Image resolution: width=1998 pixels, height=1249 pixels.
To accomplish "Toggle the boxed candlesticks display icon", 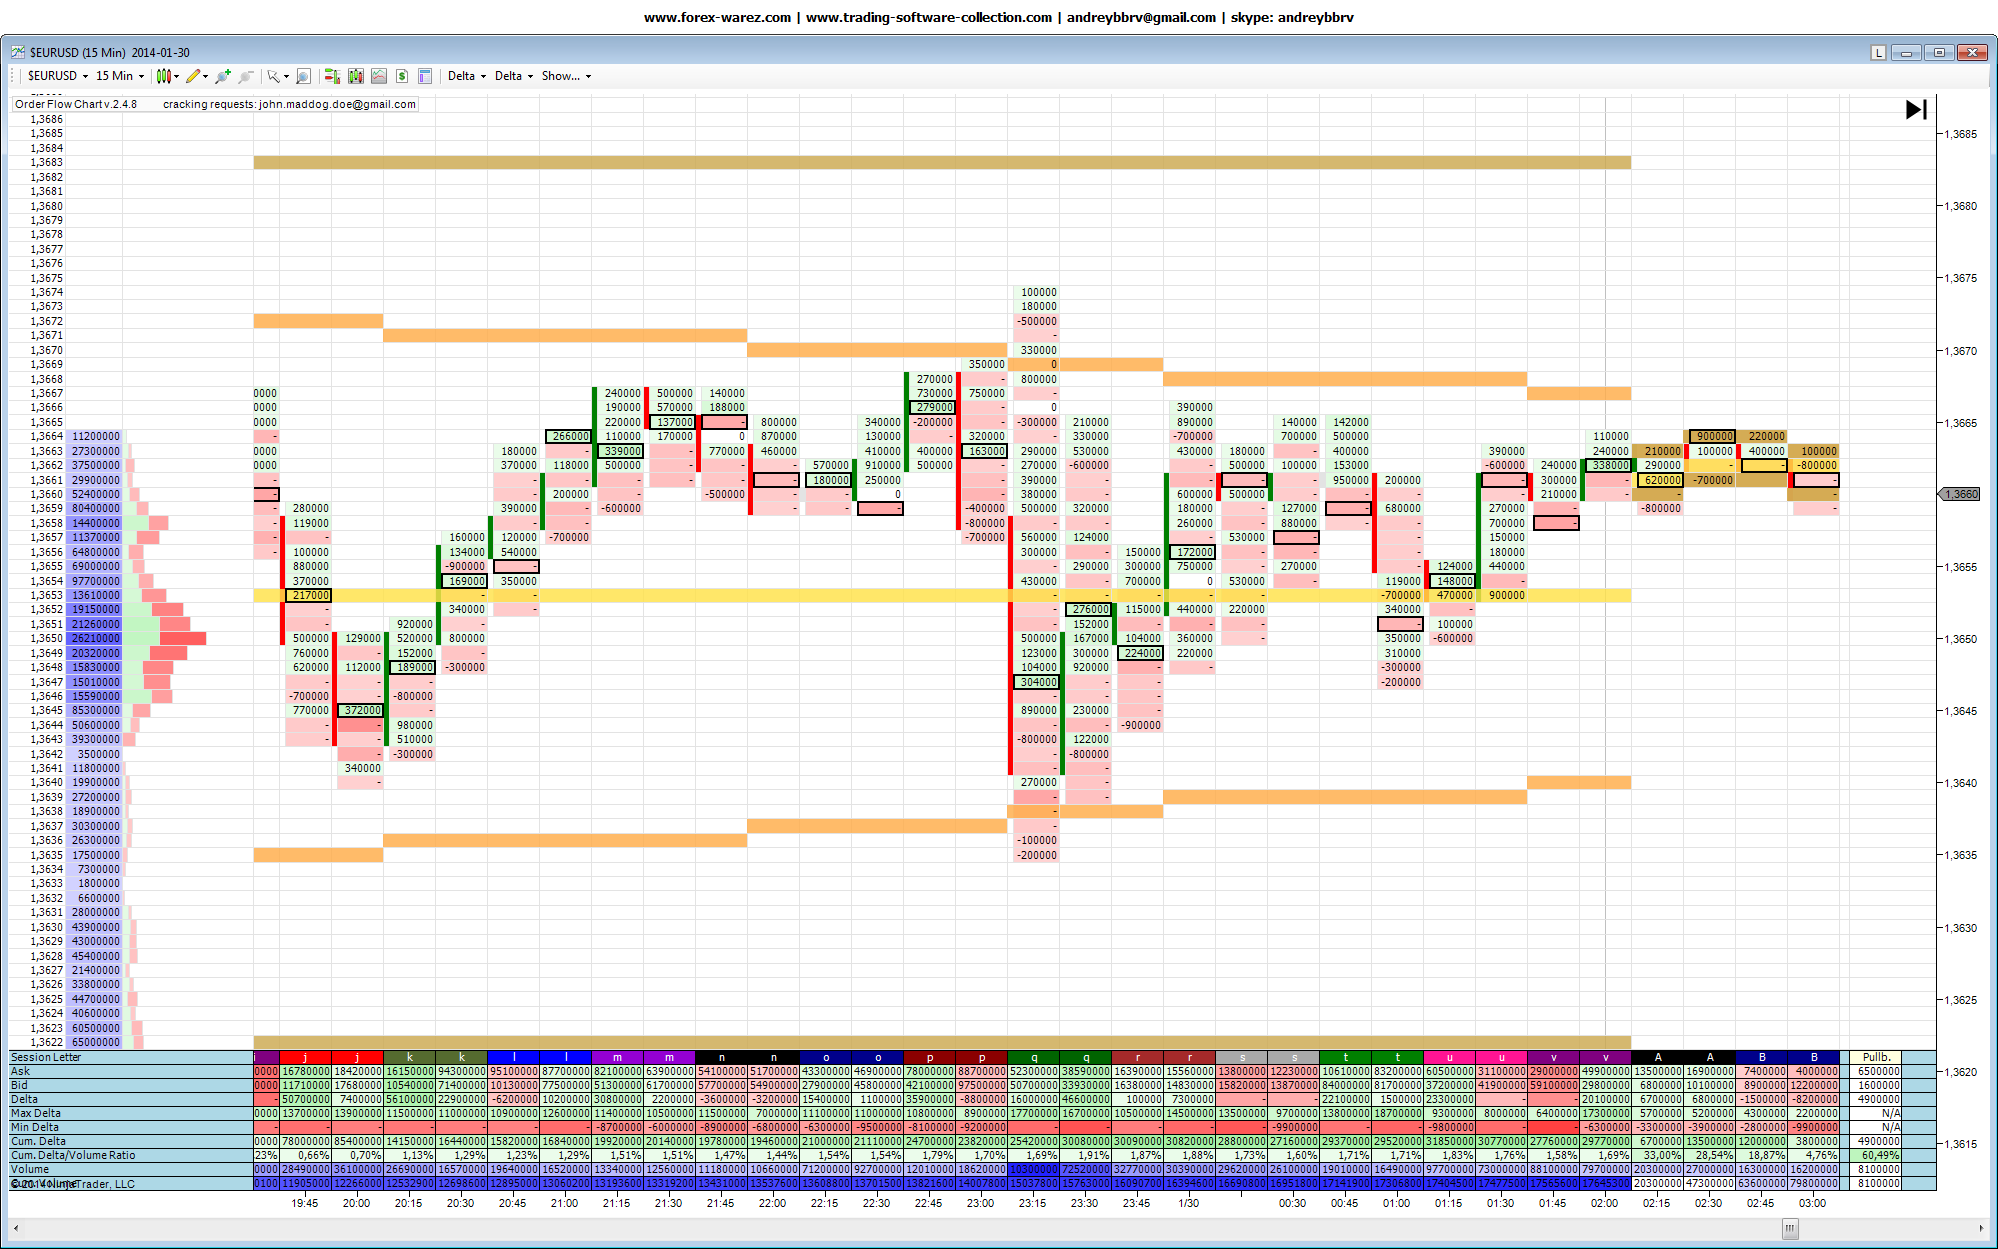I will coord(356,76).
